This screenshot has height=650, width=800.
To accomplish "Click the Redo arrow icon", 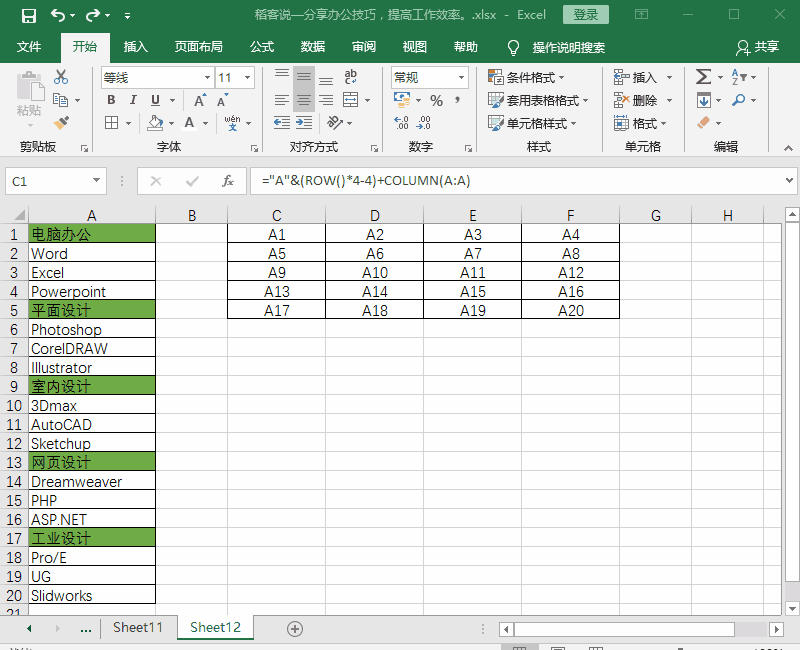I will [93, 15].
